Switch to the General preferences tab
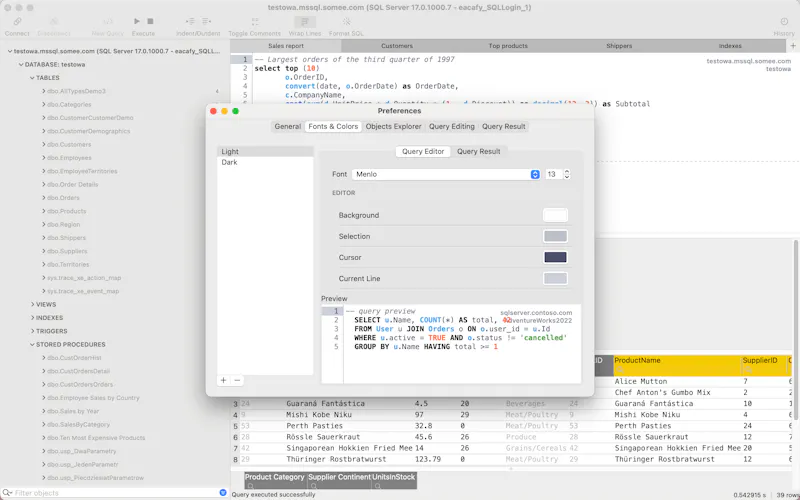Screen dimensions: 800x500 click(x=288, y=127)
